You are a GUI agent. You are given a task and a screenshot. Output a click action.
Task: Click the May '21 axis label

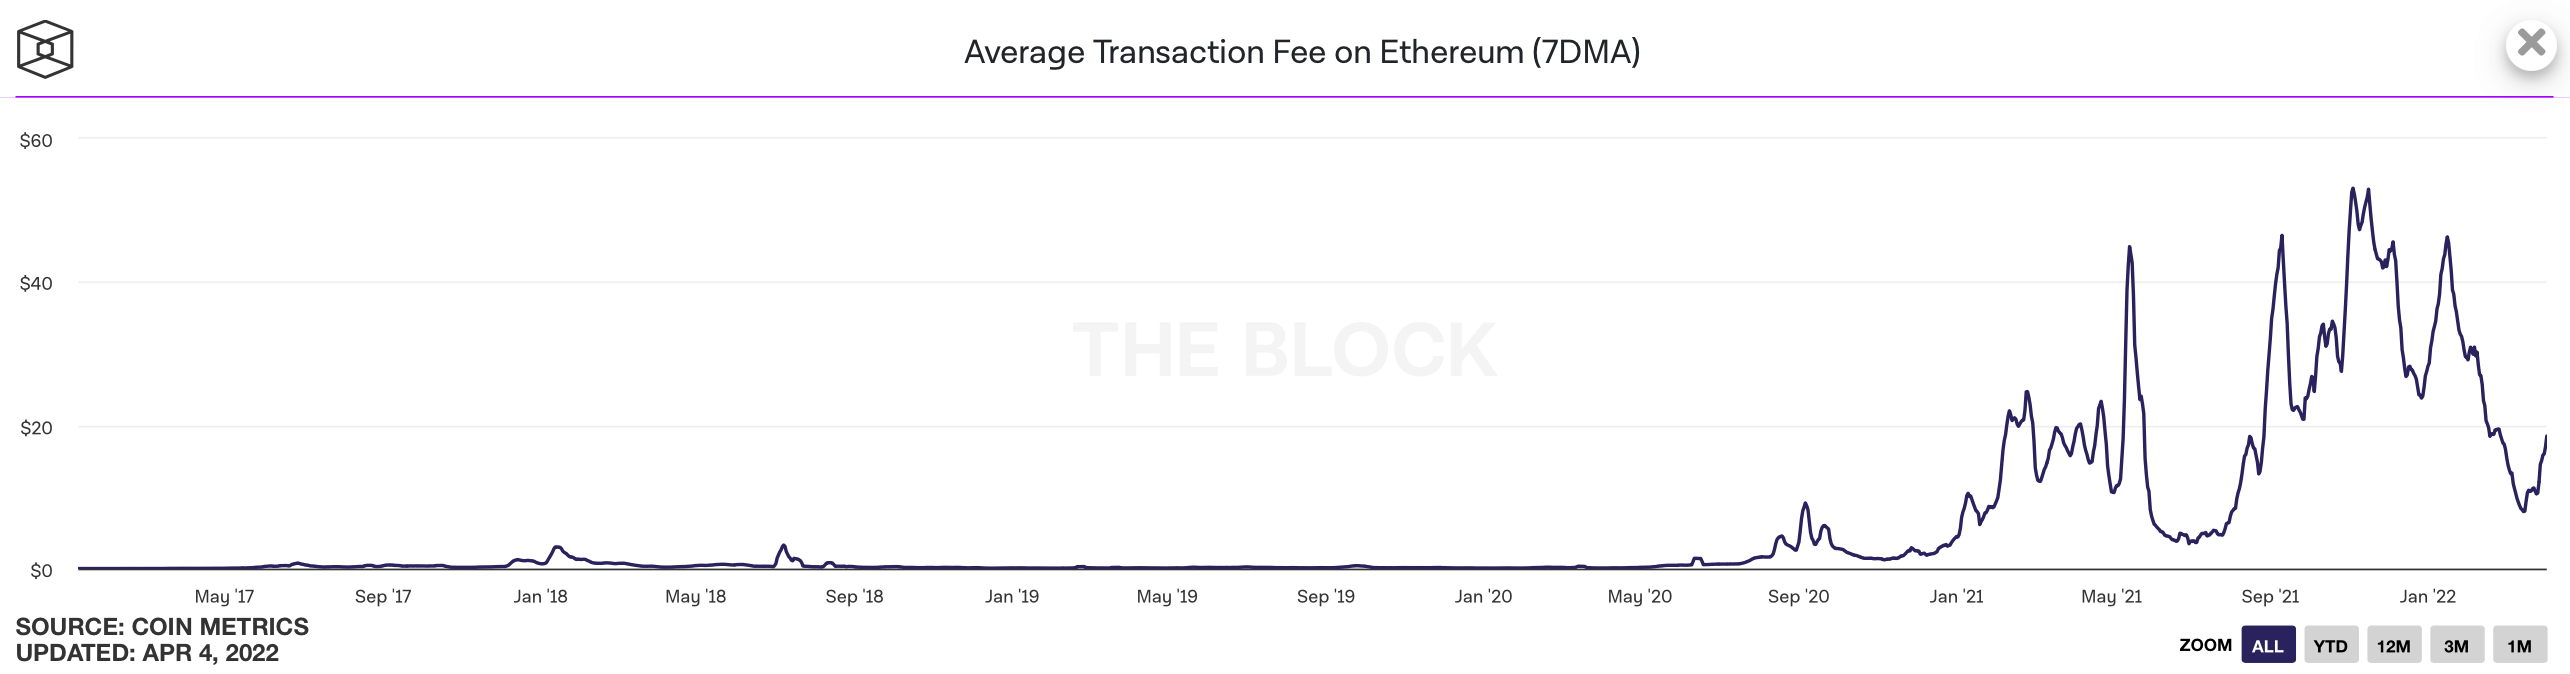2111,597
